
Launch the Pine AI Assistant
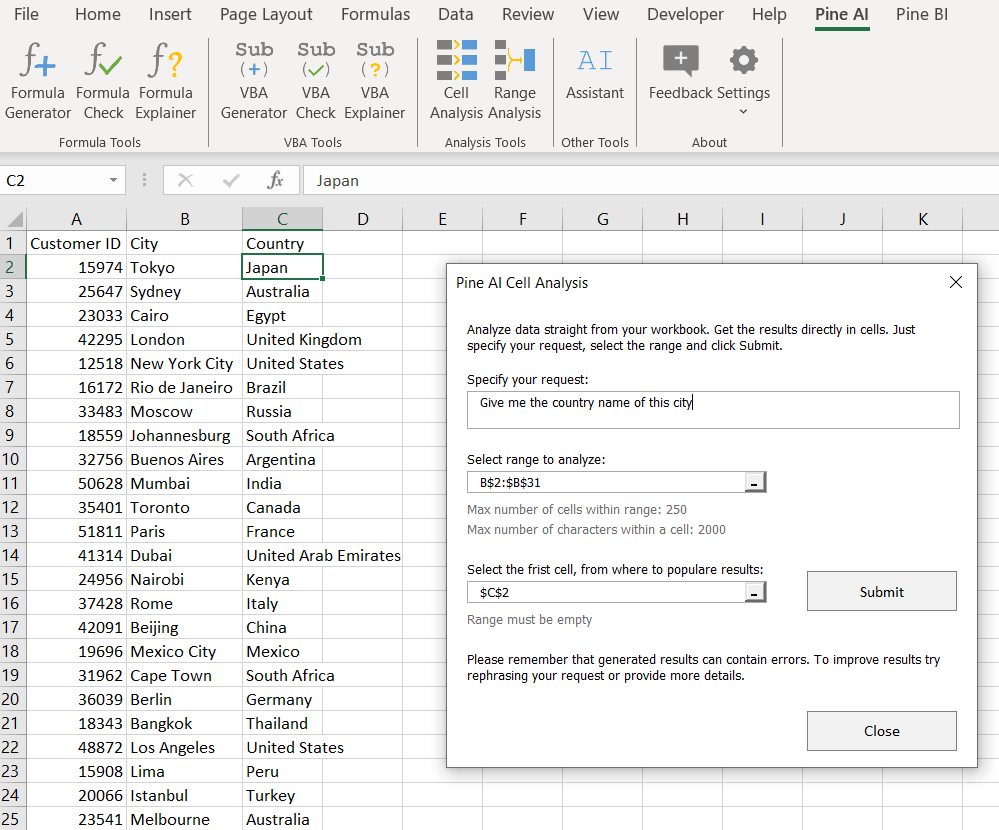(595, 80)
